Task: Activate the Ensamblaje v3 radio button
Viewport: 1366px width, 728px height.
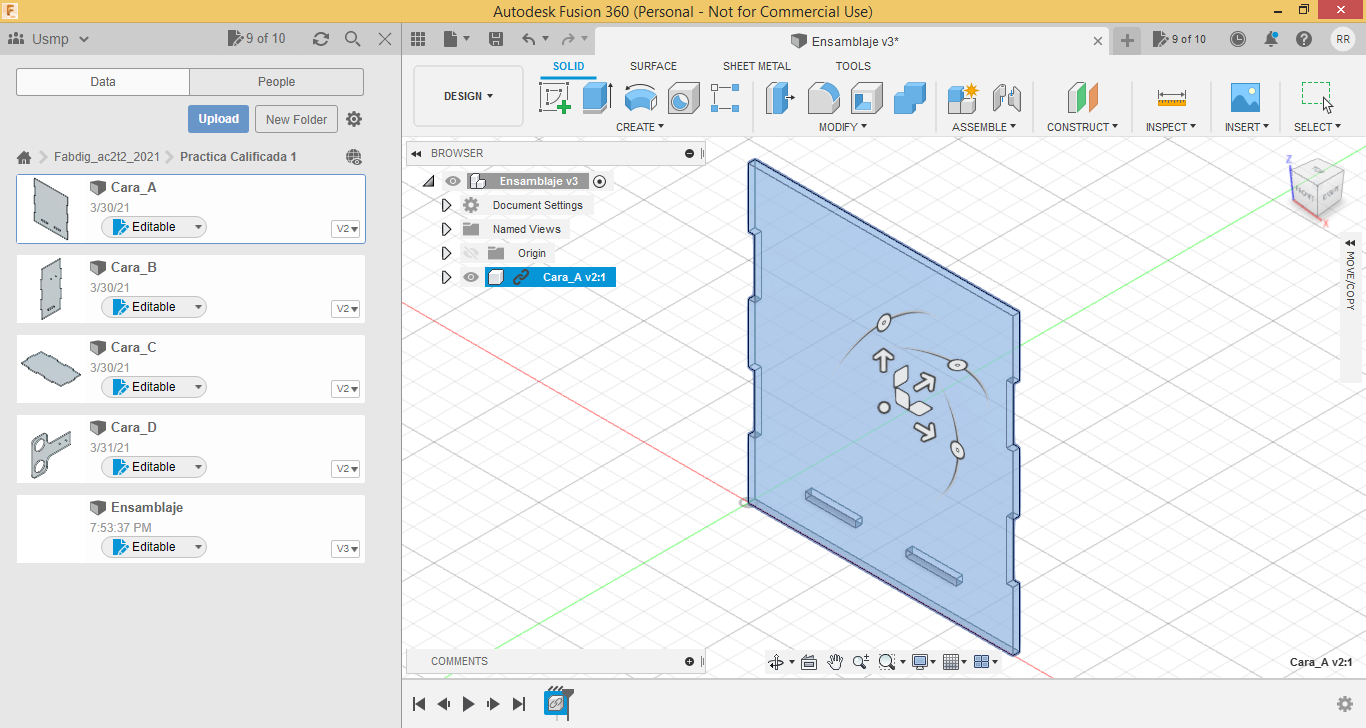Action: tap(599, 181)
